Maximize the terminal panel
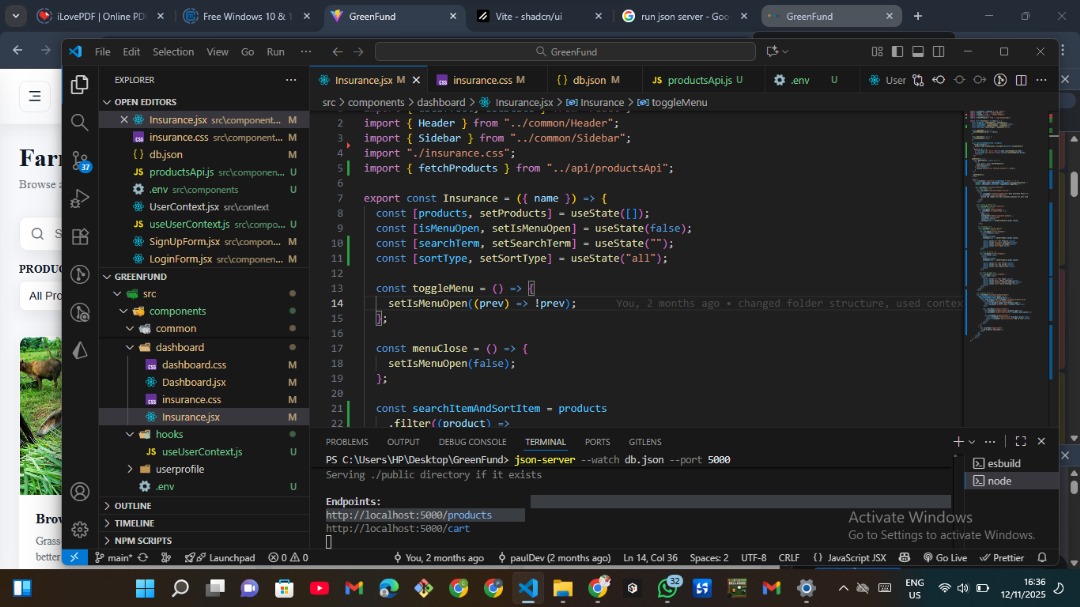The height and width of the screenshot is (607, 1080). [1020, 441]
